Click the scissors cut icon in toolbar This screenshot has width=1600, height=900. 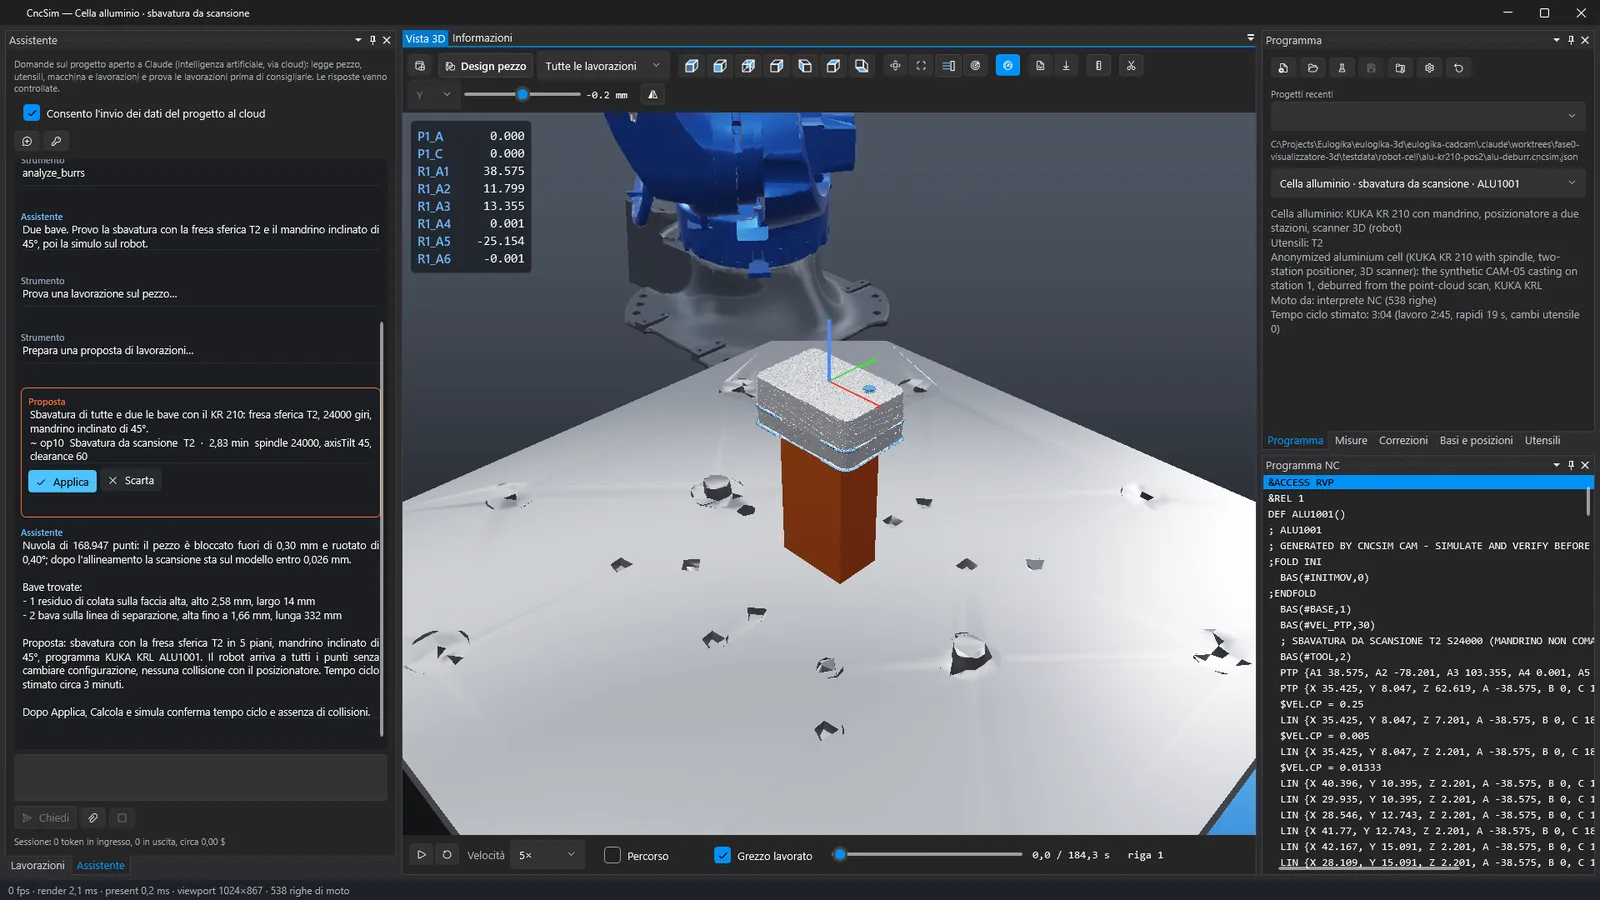(x=1131, y=66)
